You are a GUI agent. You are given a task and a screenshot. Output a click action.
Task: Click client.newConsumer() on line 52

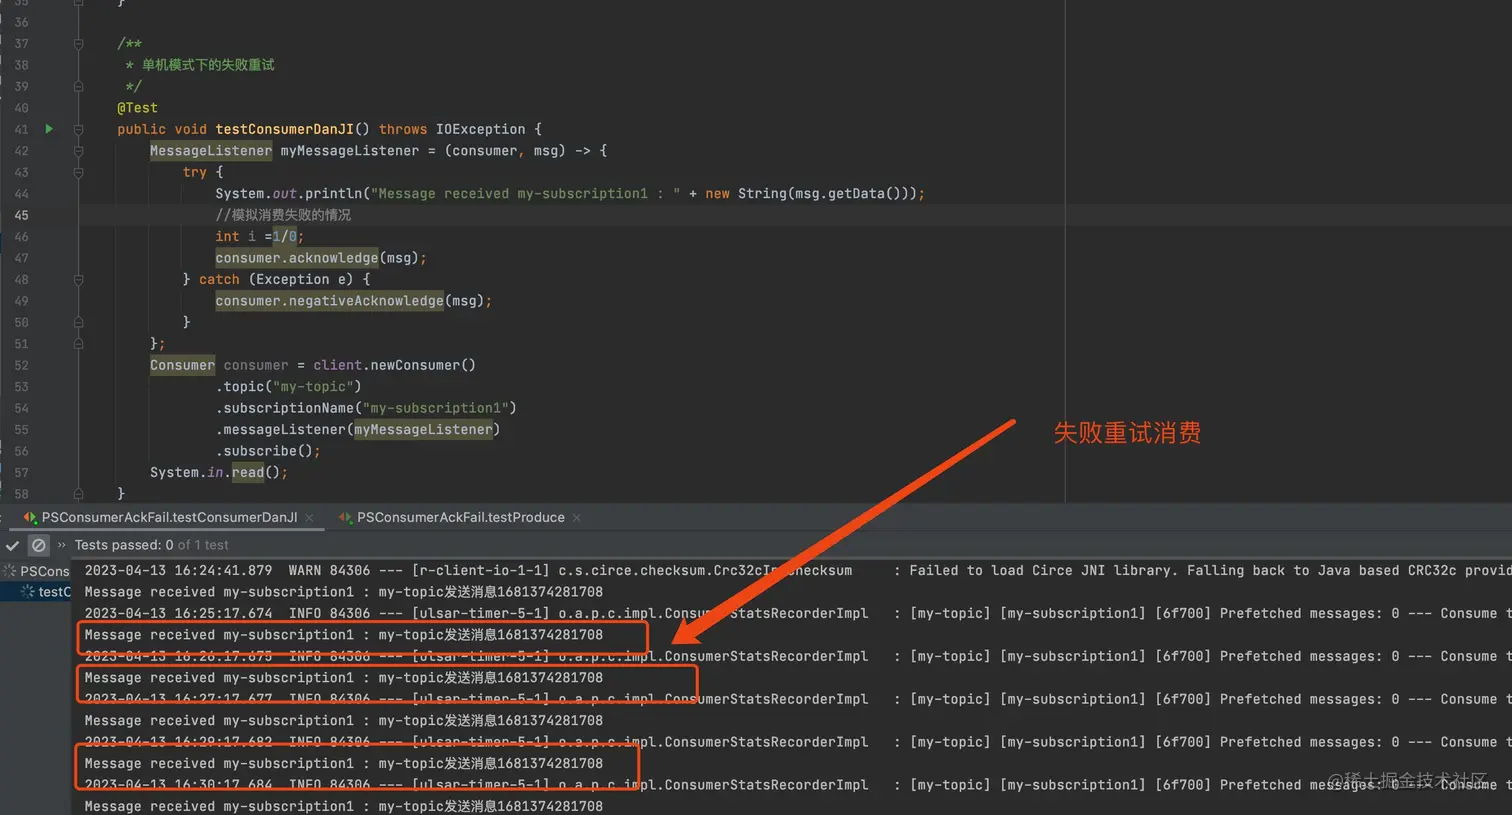coord(394,365)
